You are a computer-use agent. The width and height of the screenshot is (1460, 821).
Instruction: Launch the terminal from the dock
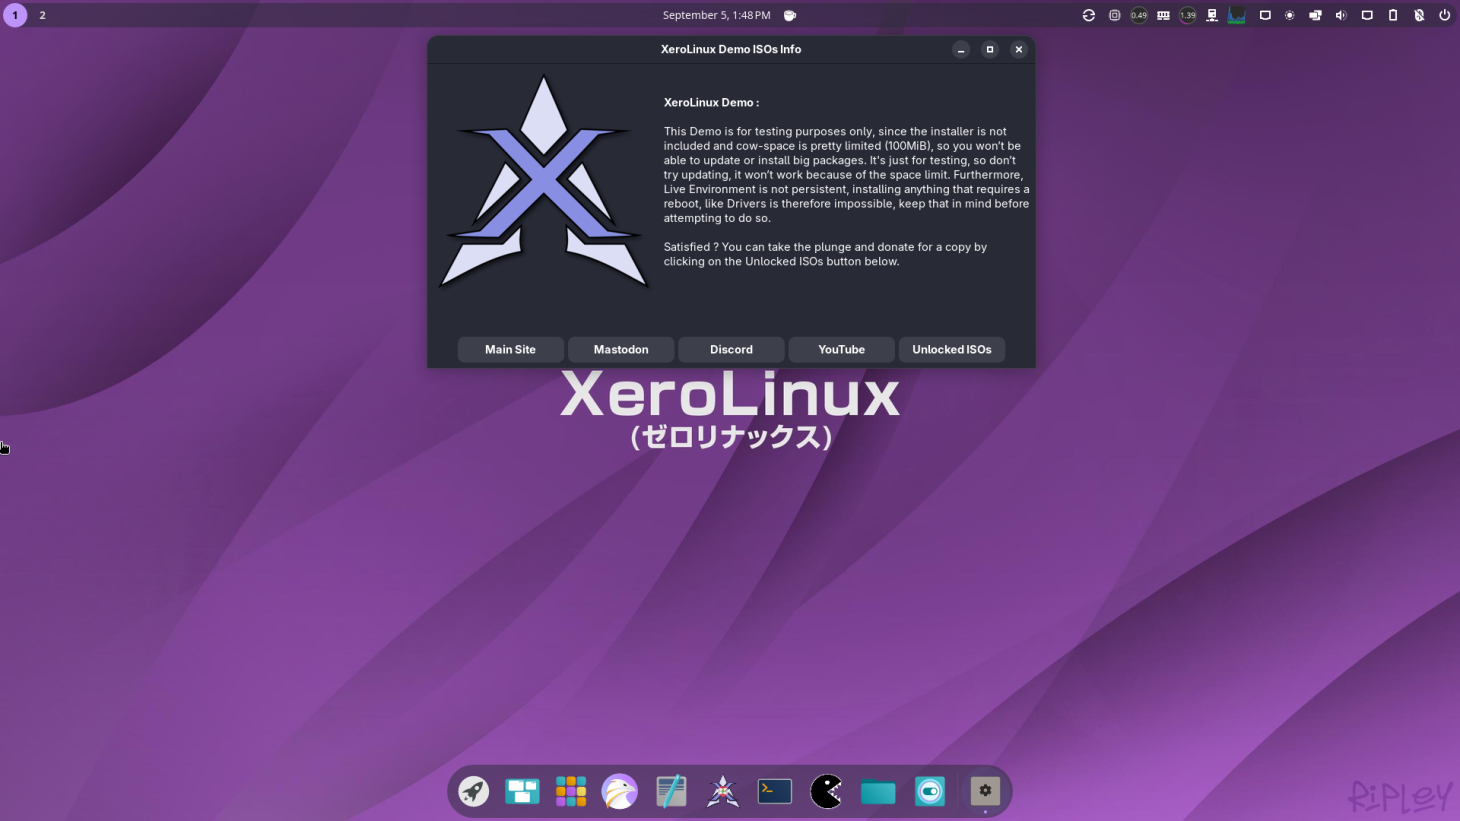click(775, 791)
